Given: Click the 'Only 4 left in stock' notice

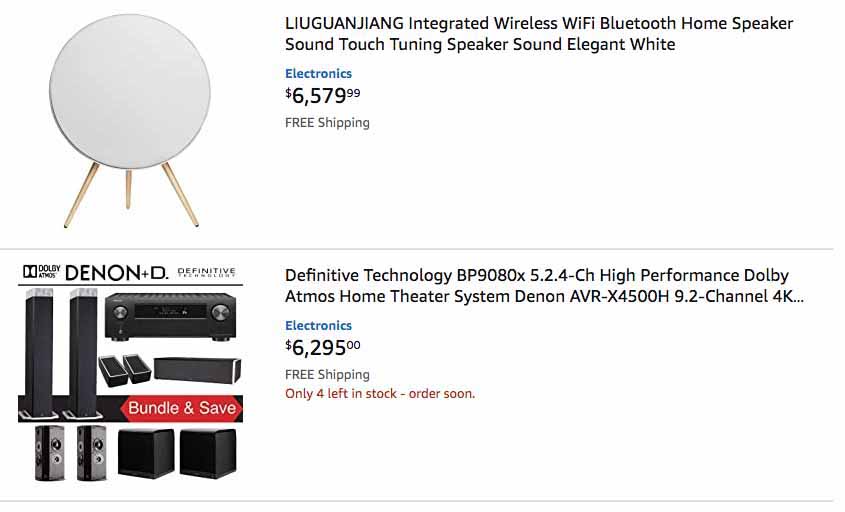Looking at the screenshot, I should coord(380,393).
